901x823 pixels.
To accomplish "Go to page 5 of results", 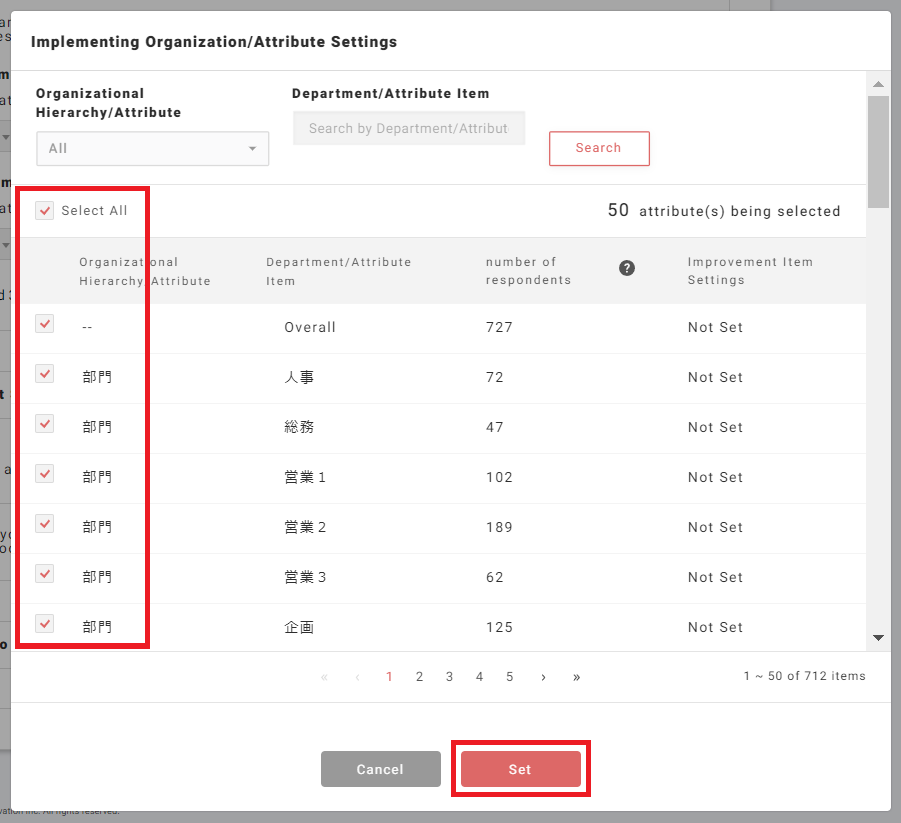I will pos(509,677).
